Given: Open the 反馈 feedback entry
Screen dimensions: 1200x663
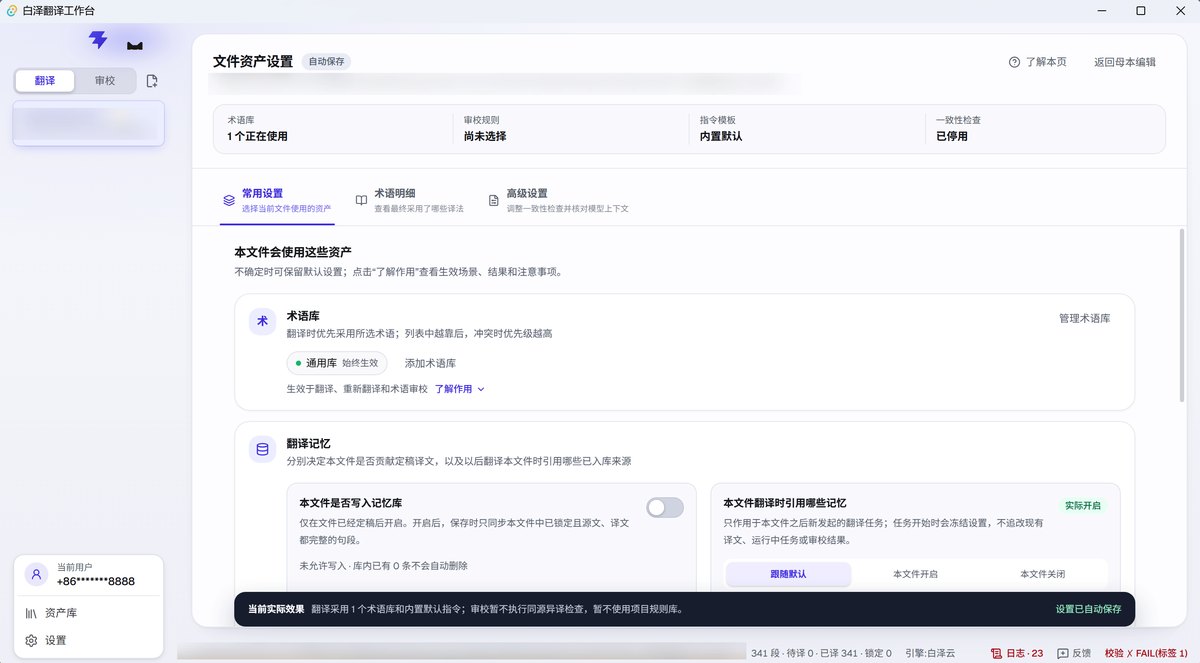Looking at the screenshot, I should tap(1074, 653).
